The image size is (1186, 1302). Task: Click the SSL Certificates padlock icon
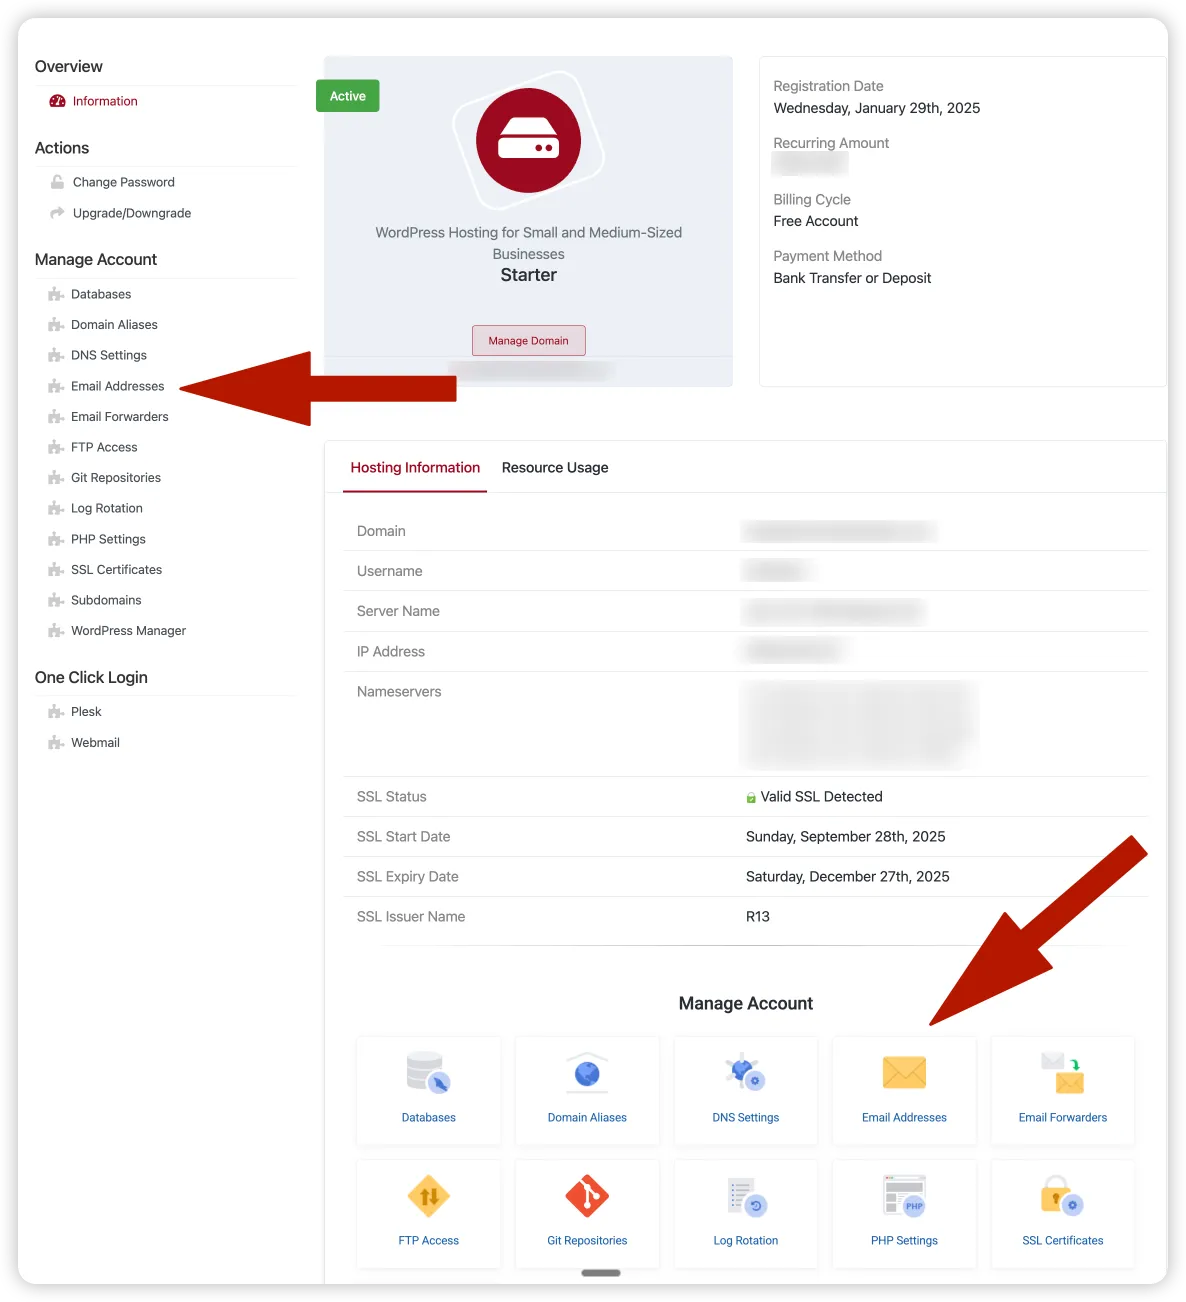tap(1061, 1197)
